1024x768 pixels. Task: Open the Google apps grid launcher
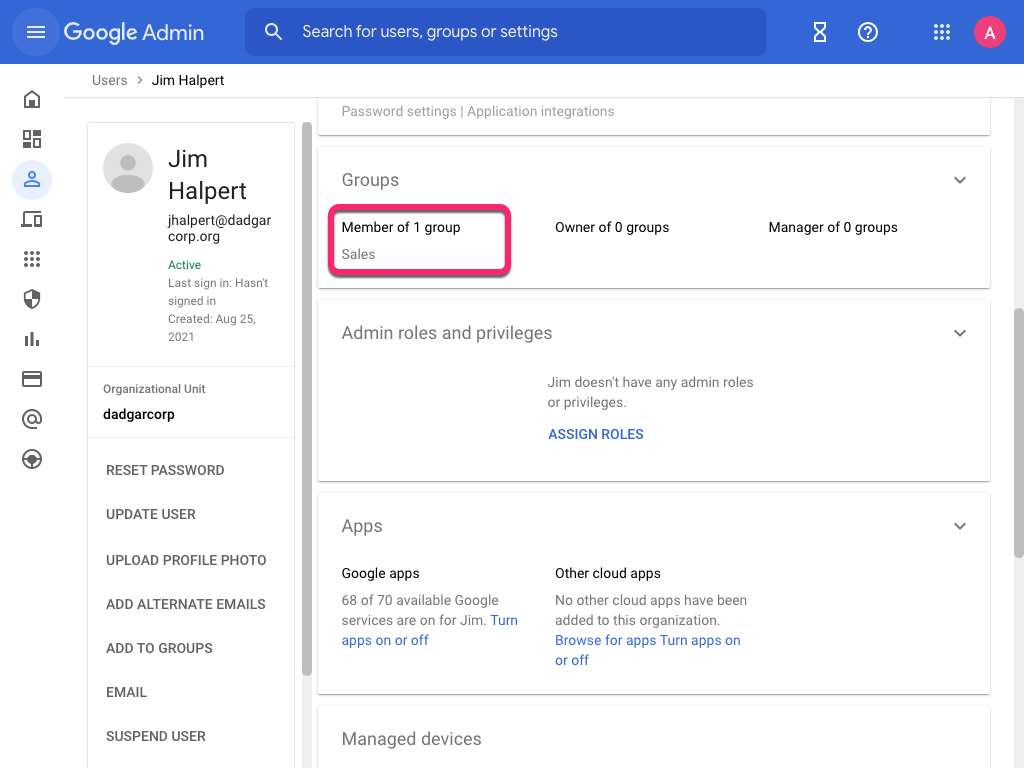pyautogui.click(x=941, y=32)
